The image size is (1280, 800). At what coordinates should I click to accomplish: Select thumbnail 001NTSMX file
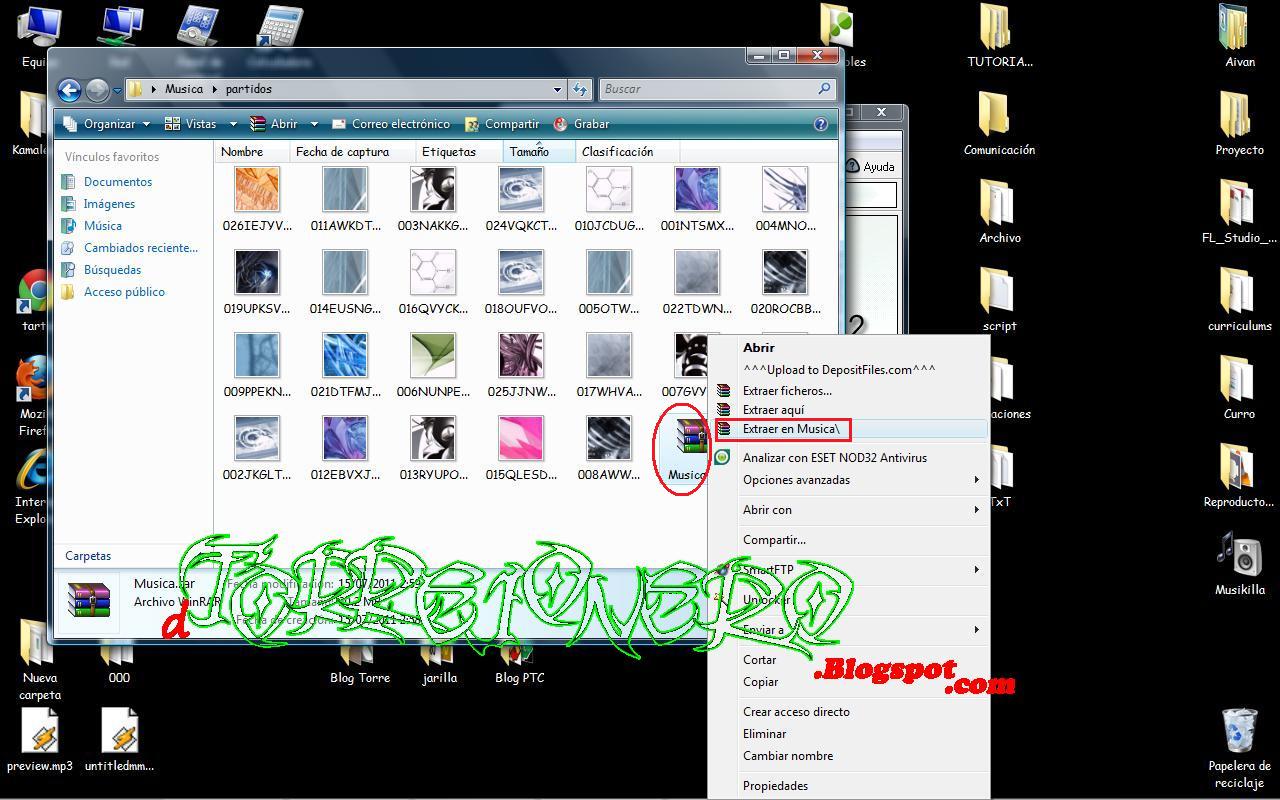(697, 198)
